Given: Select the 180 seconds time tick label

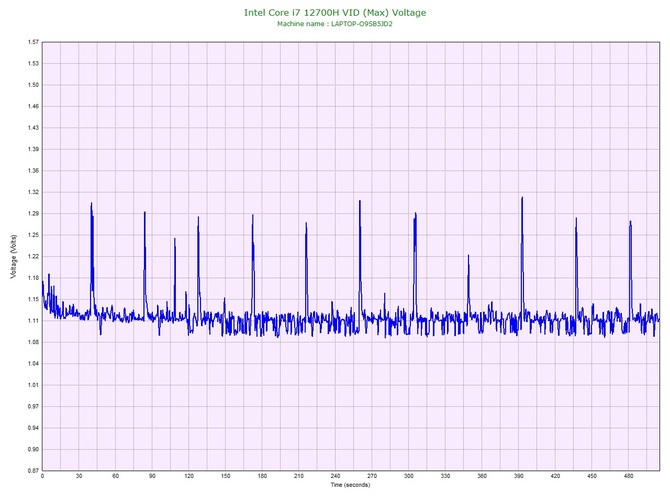Looking at the screenshot, I should click(262, 476).
